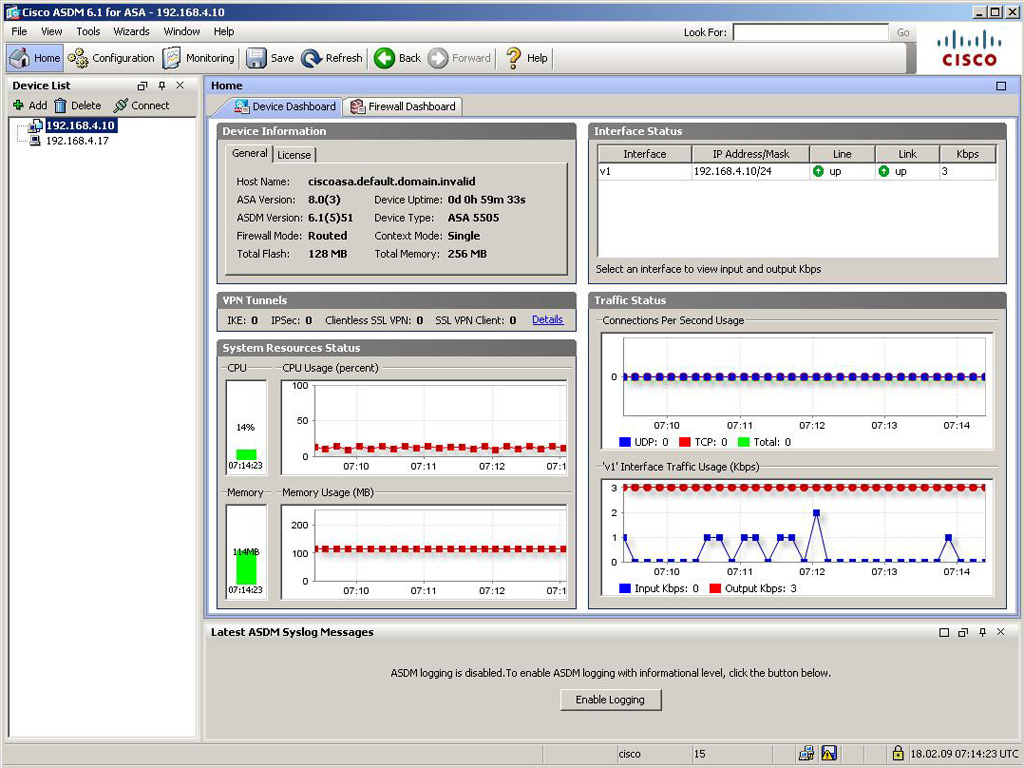This screenshot has height=768, width=1024.
Task: Click the Save floppy disk icon
Action: [256, 58]
